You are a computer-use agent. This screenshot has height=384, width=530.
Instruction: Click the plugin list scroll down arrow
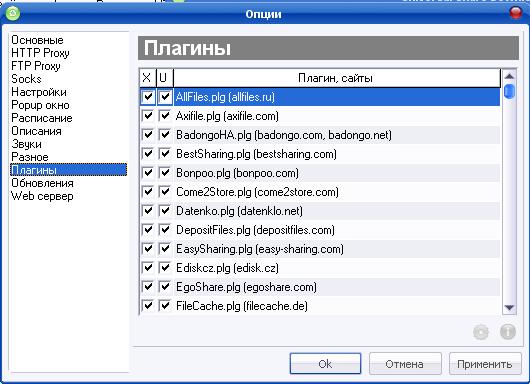point(509,307)
